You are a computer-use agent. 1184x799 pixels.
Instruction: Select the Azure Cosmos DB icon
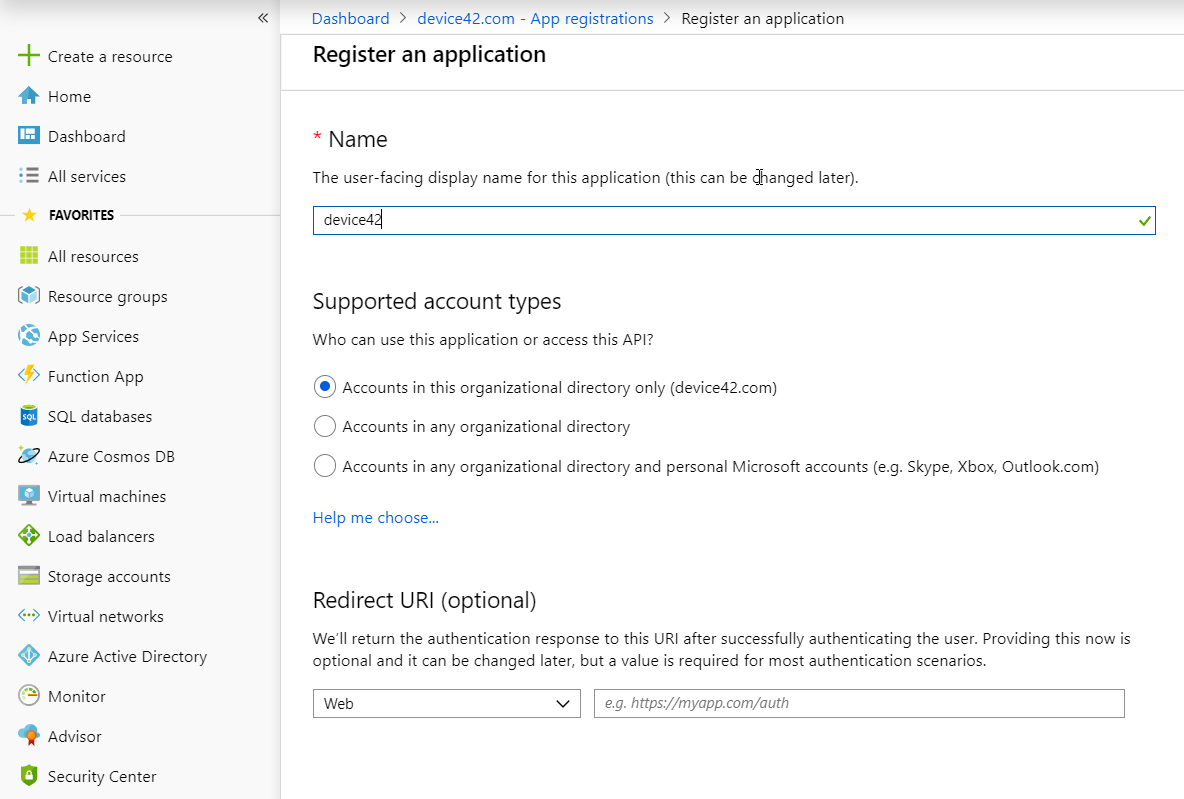pyautogui.click(x=29, y=456)
